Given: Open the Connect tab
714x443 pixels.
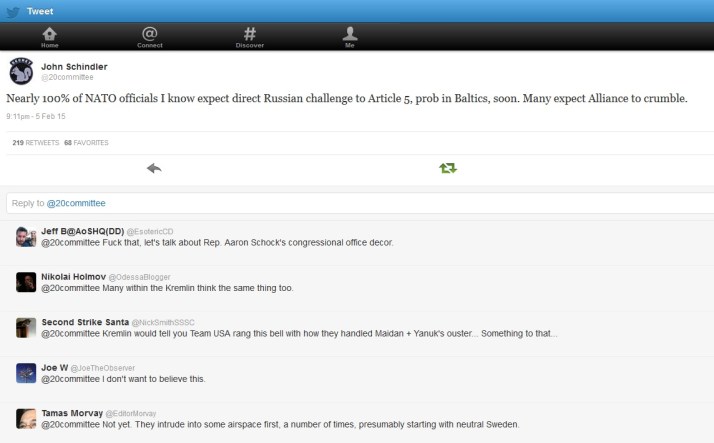Looking at the screenshot, I should pyautogui.click(x=150, y=37).
